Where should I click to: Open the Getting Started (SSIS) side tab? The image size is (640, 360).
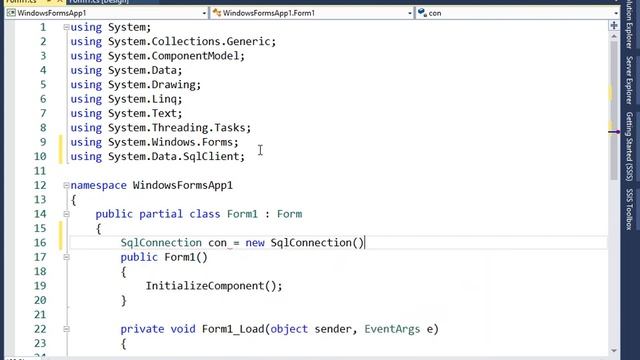click(630, 147)
